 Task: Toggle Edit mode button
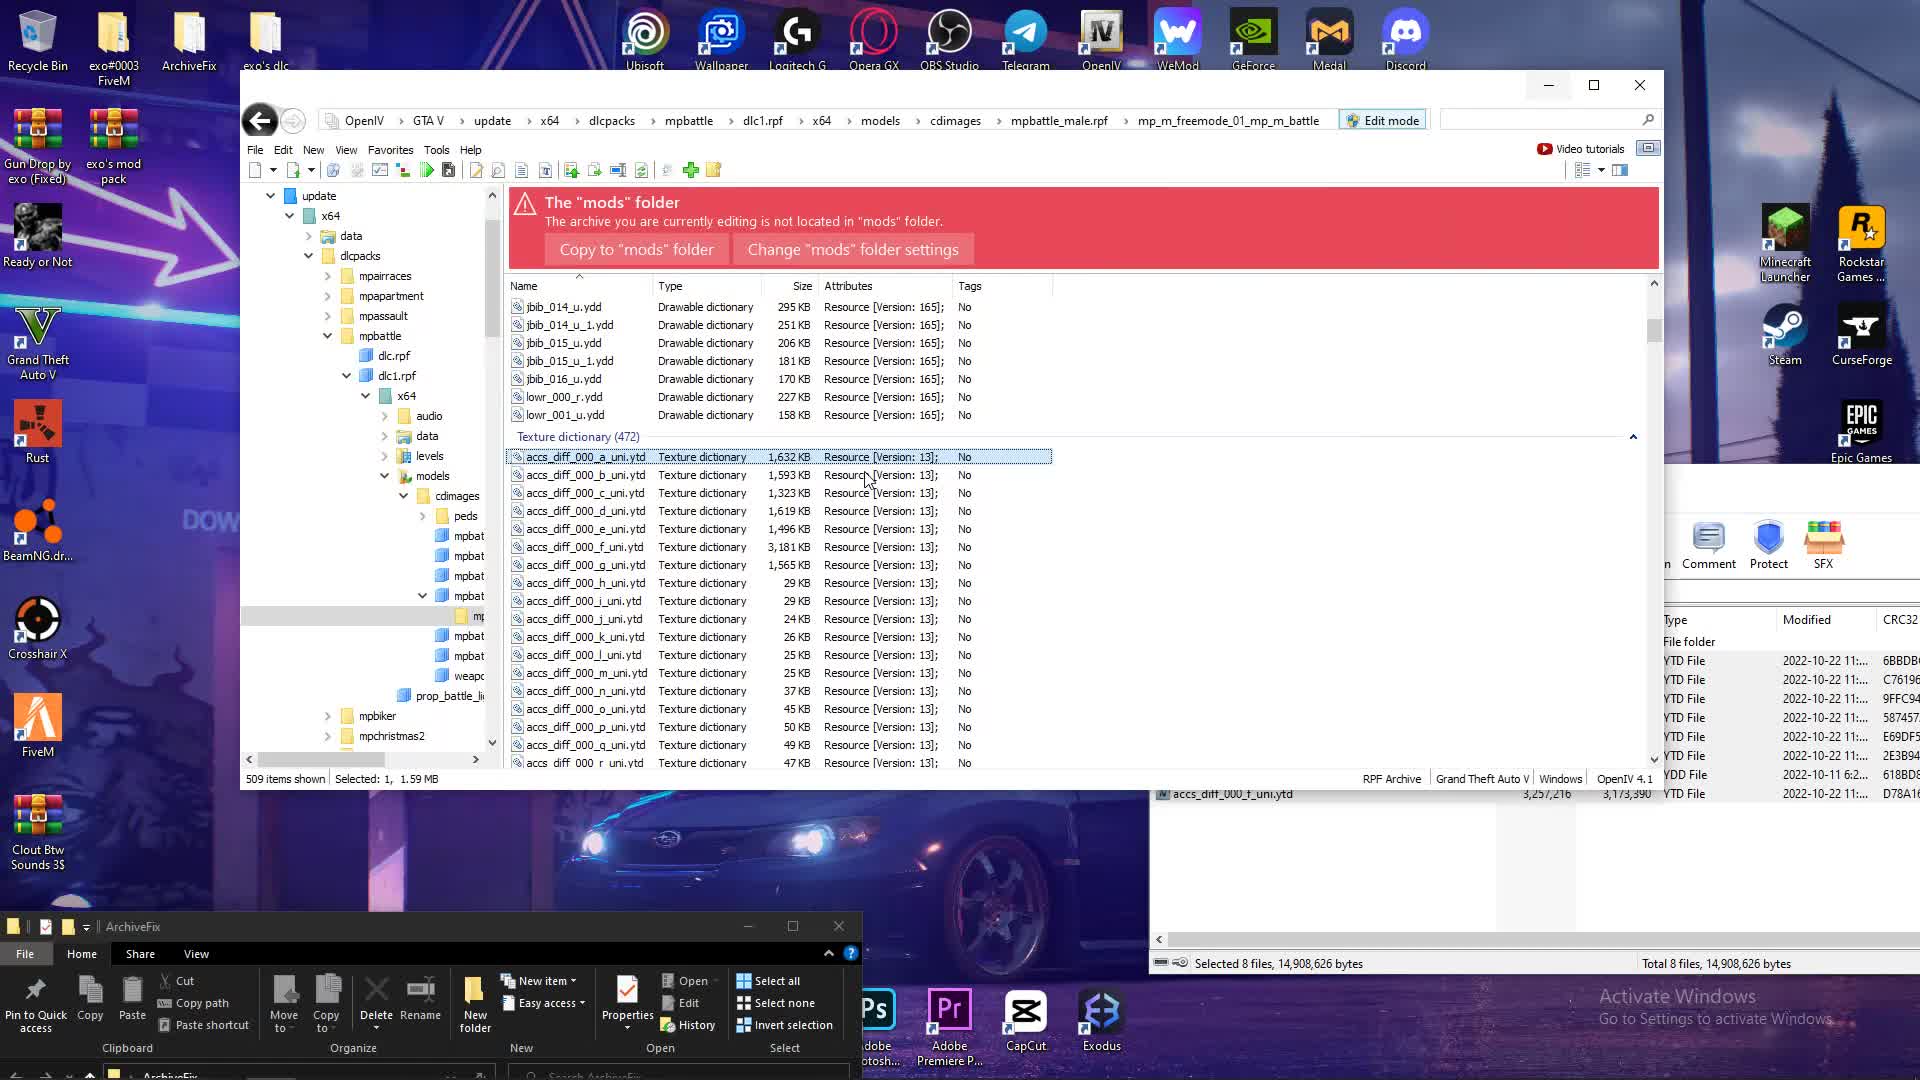[1382, 121]
